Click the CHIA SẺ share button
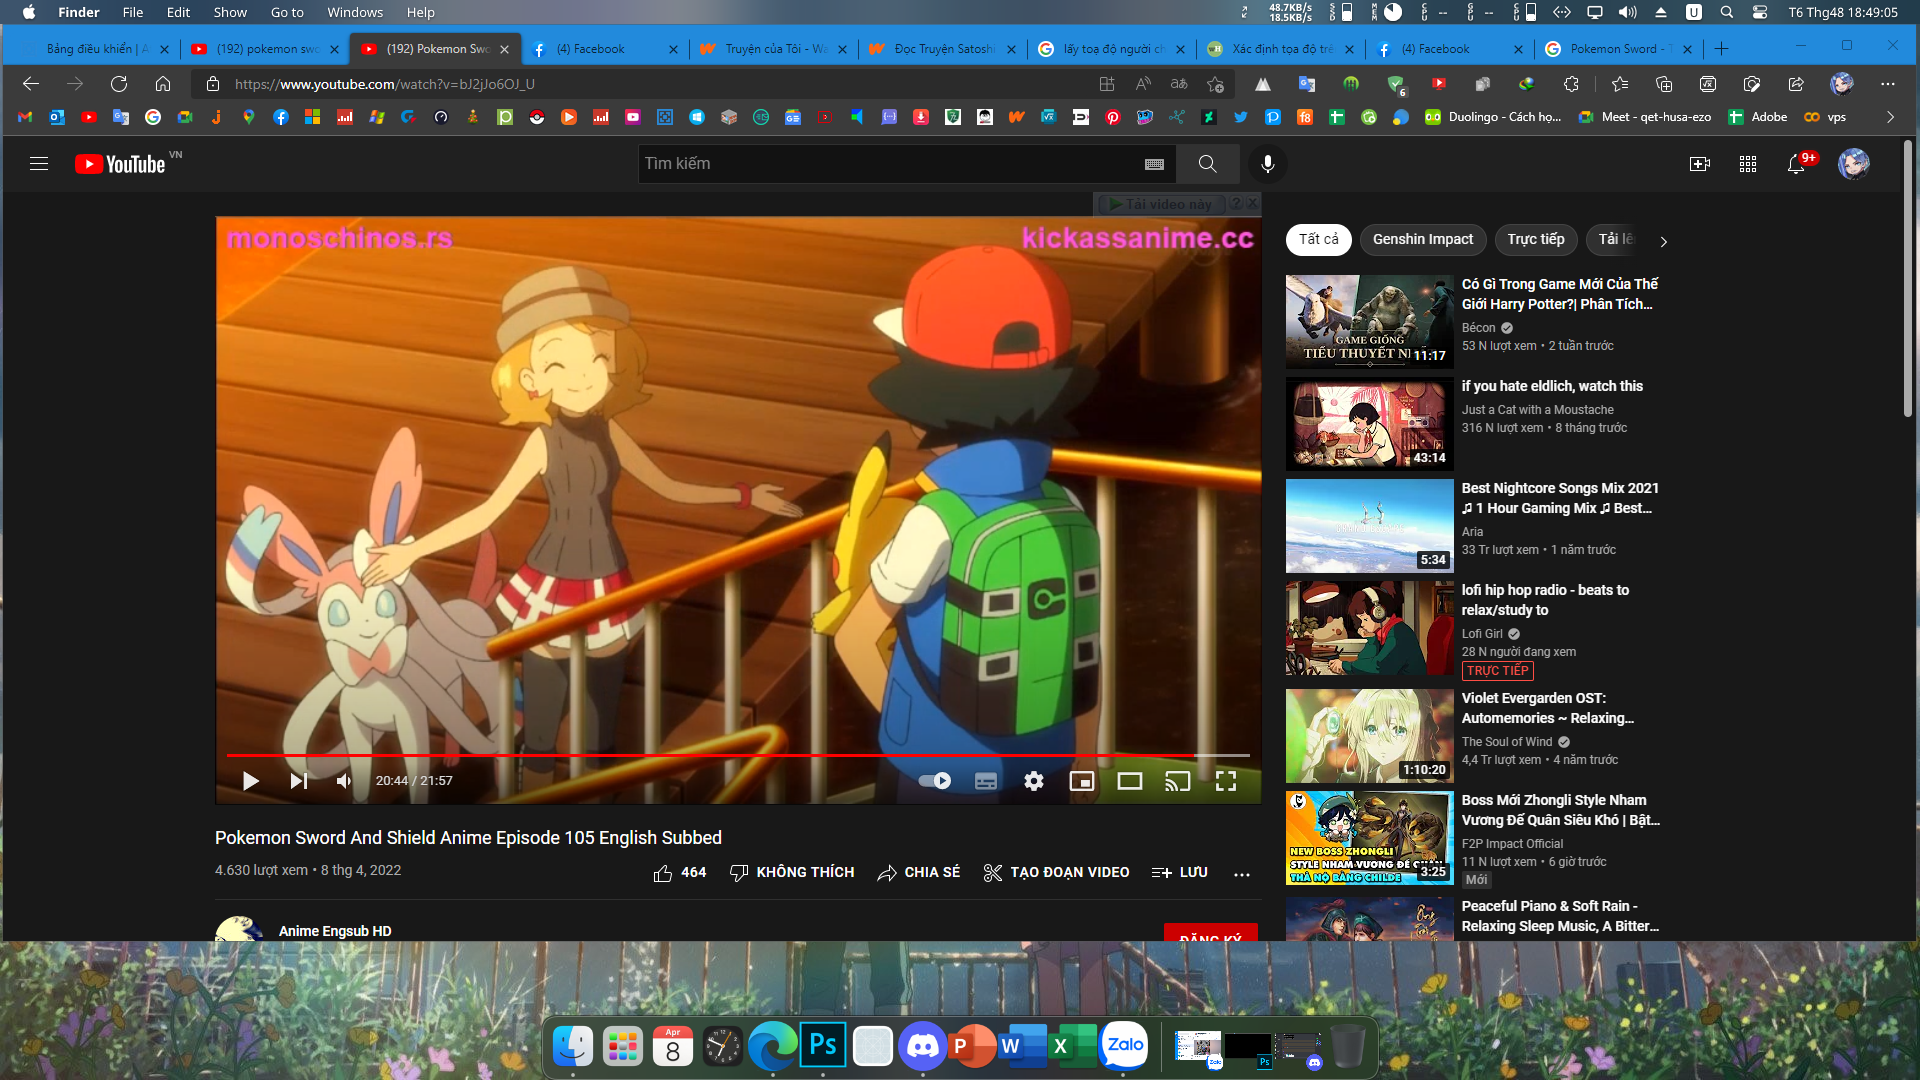 click(919, 873)
